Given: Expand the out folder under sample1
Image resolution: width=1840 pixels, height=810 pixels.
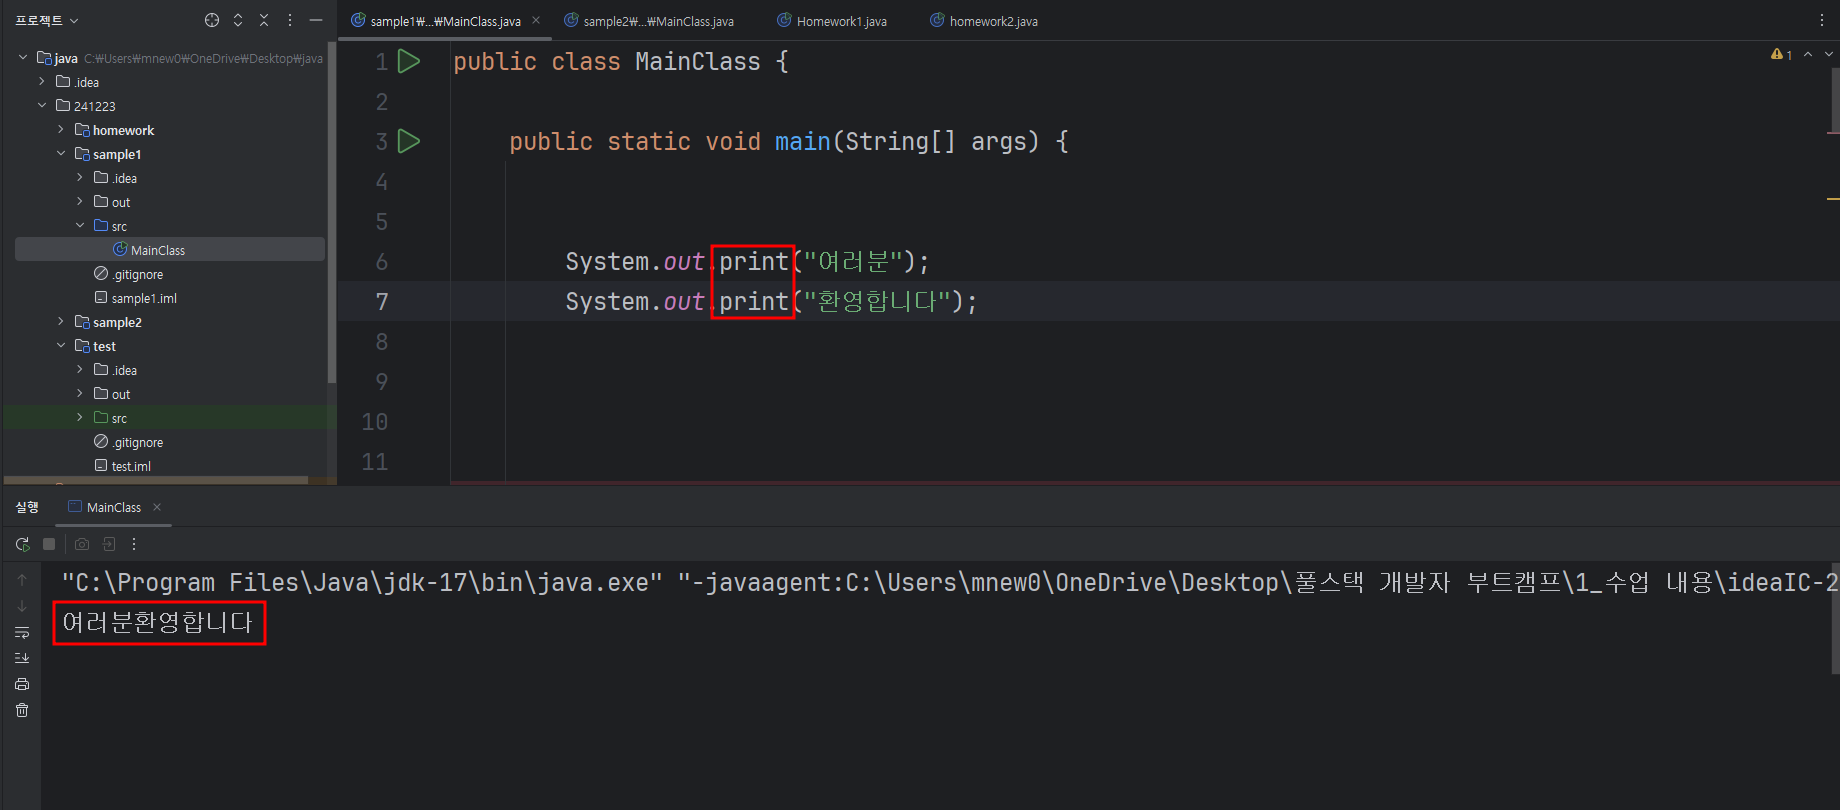Looking at the screenshot, I should click(x=80, y=202).
